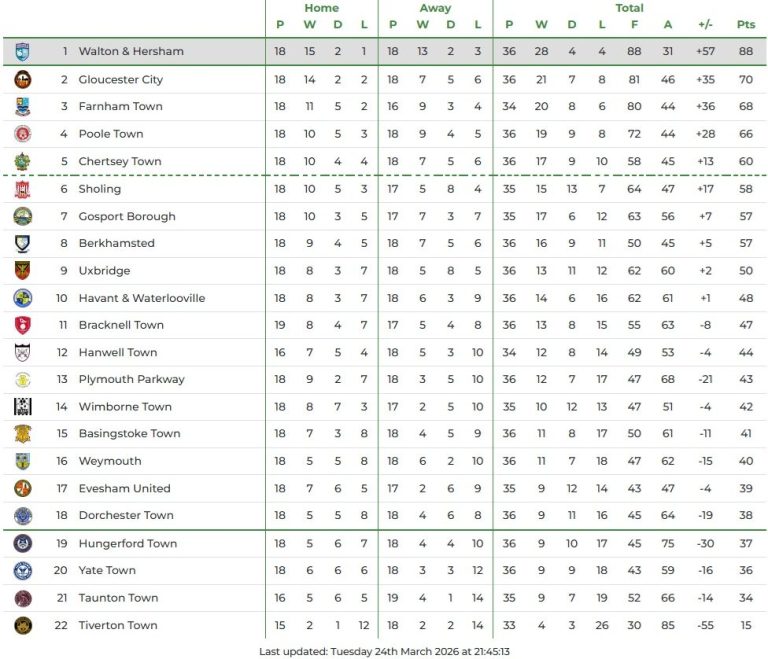Click the Walton & Hersham club crest

point(22,51)
